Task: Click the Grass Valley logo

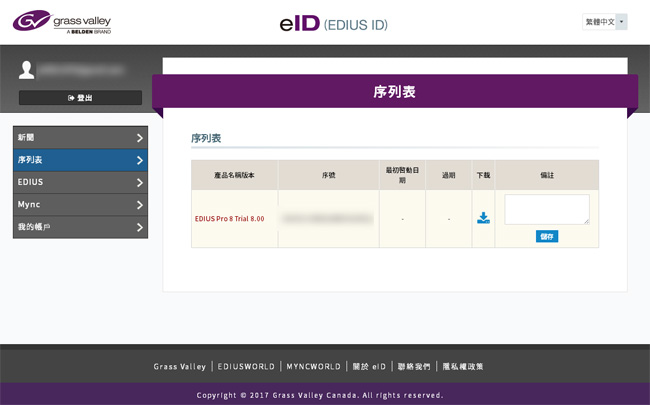Action: [x=63, y=22]
